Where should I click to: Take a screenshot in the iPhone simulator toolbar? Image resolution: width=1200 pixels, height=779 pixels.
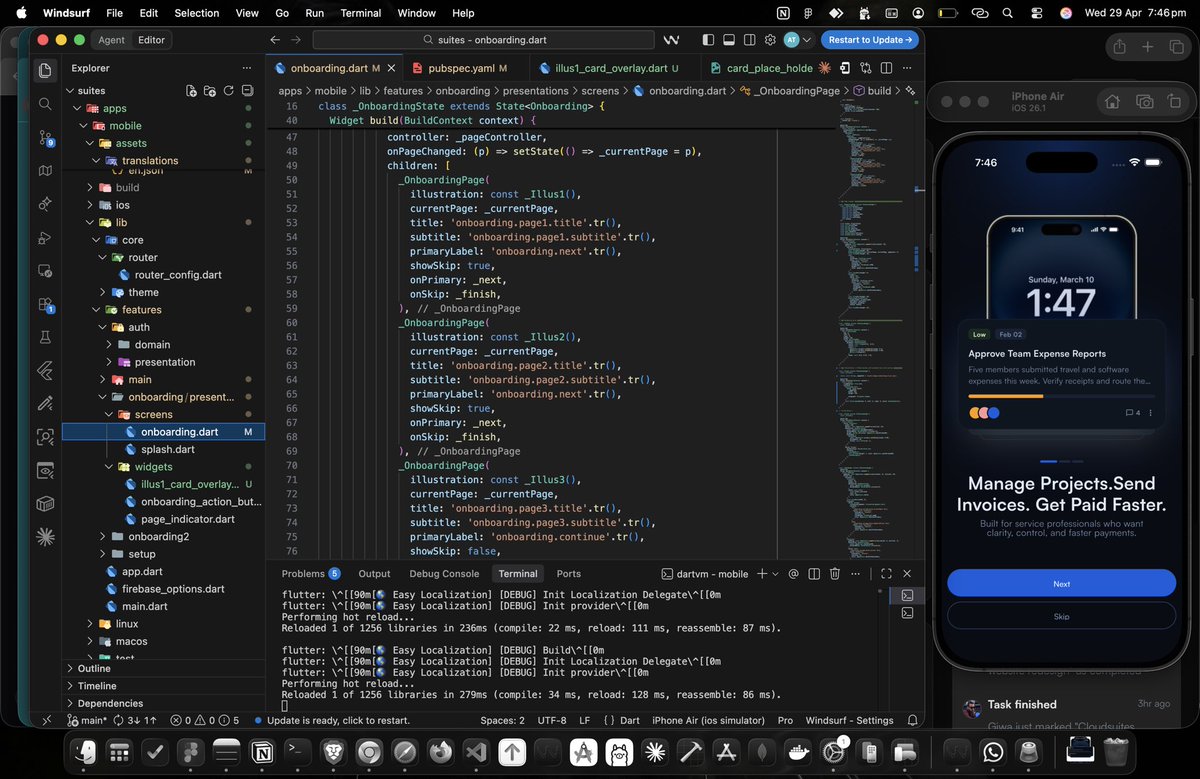[x=1144, y=102]
